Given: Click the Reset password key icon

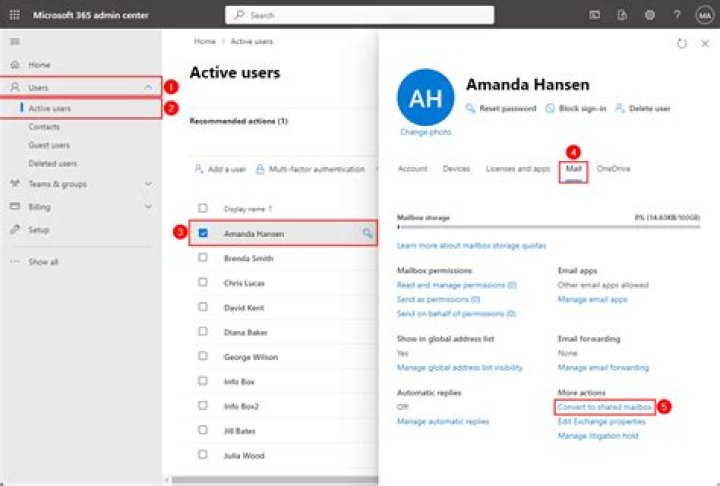Looking at the screenshot, I should (471, 108).
